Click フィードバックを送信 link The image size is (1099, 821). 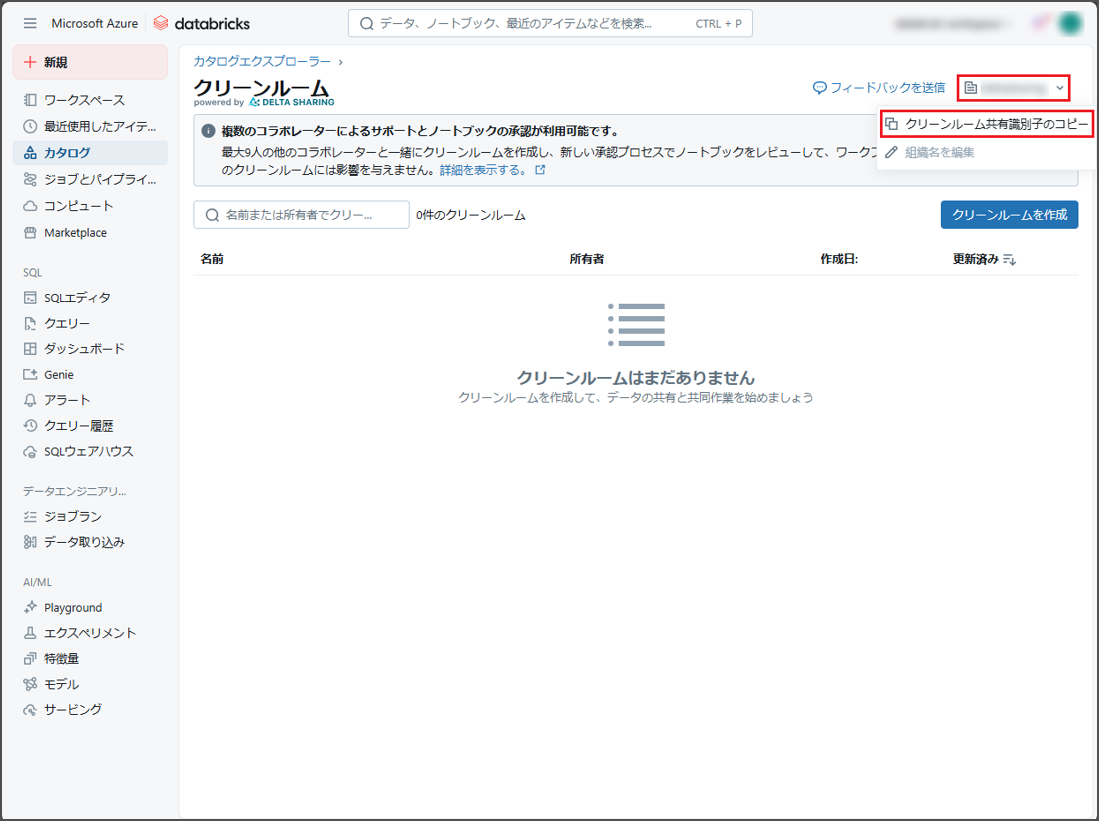point(887,88)
